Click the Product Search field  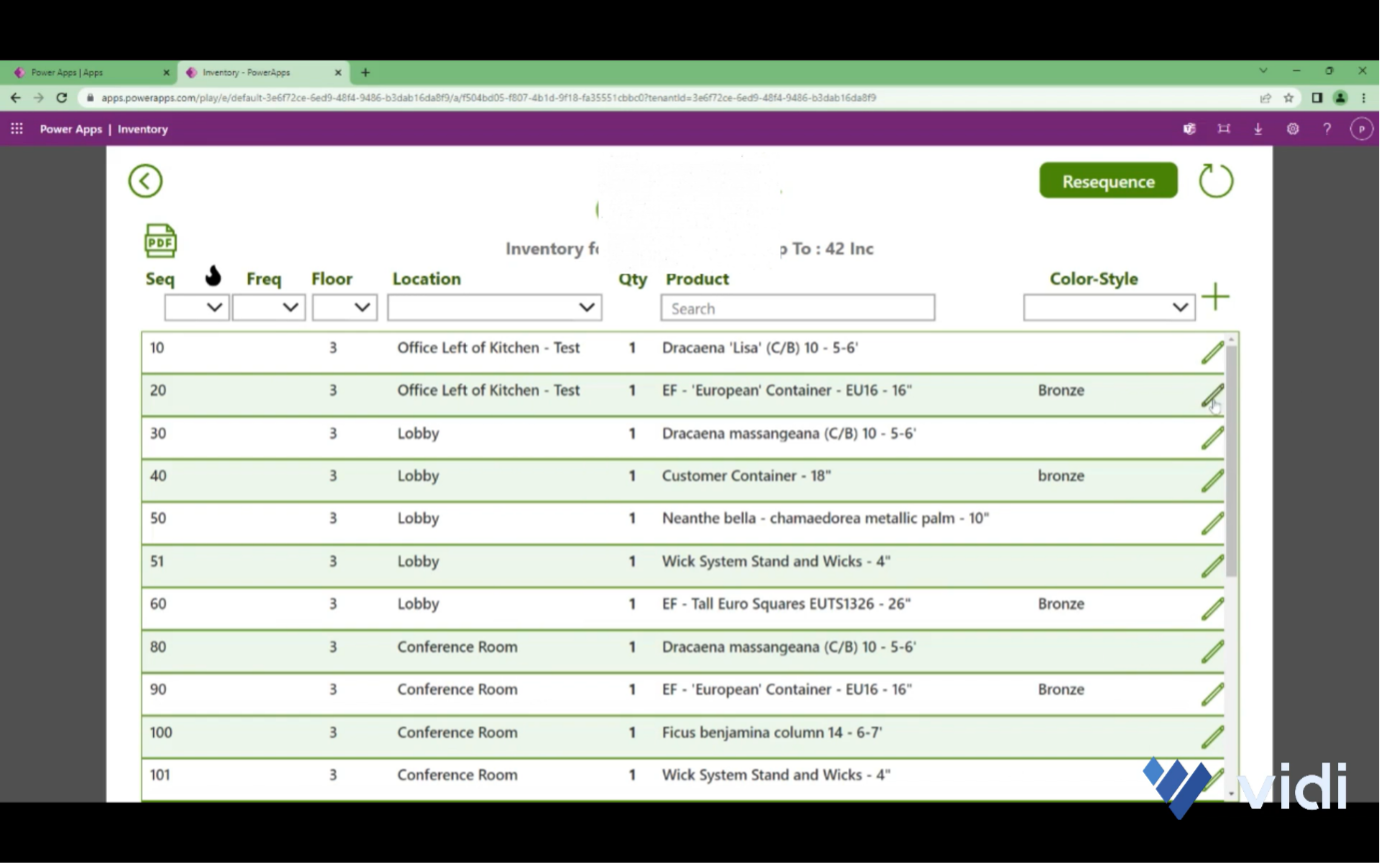click(797, 308)
